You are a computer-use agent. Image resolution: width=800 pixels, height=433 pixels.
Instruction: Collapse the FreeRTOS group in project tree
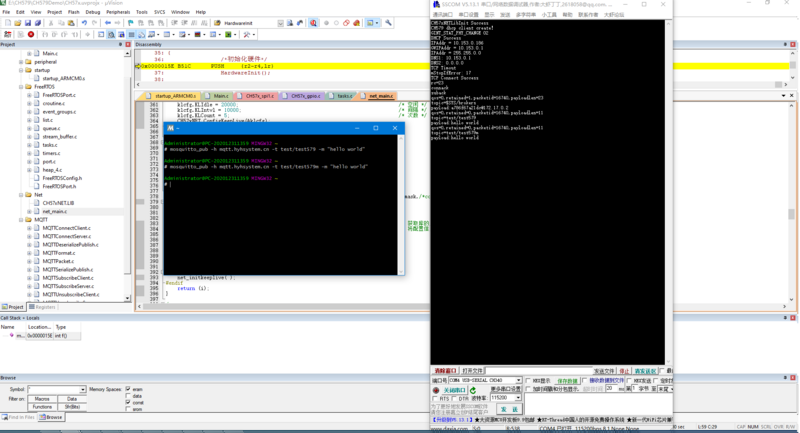pos(21,87)
